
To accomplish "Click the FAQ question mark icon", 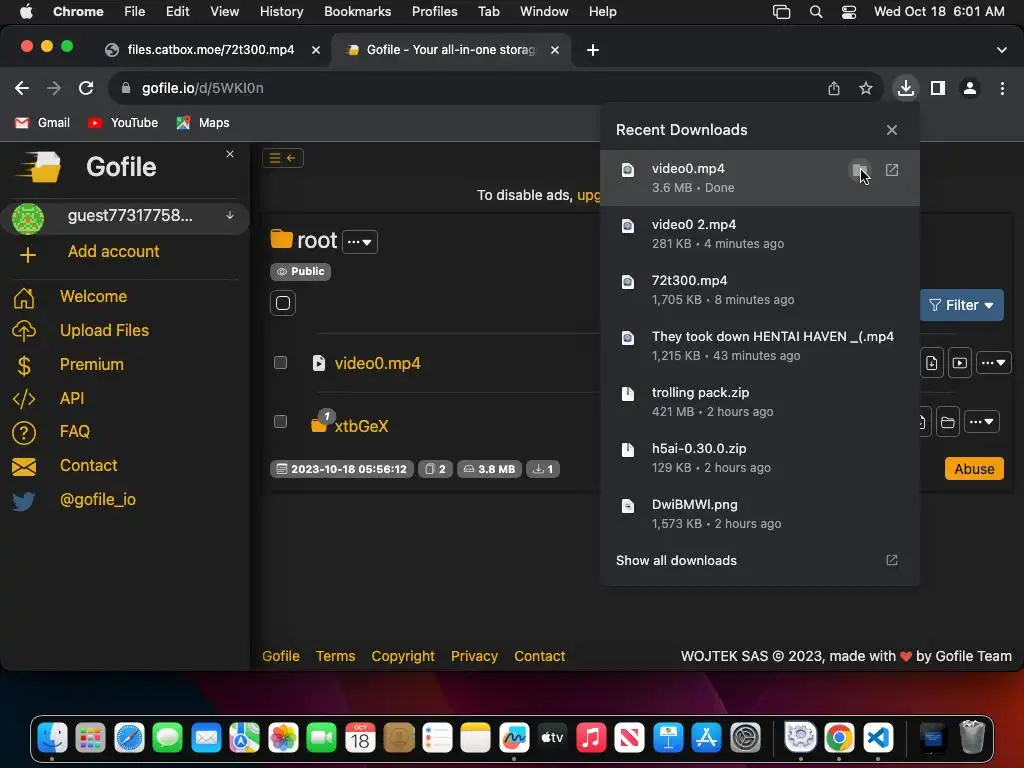I will tap(24, 432).
